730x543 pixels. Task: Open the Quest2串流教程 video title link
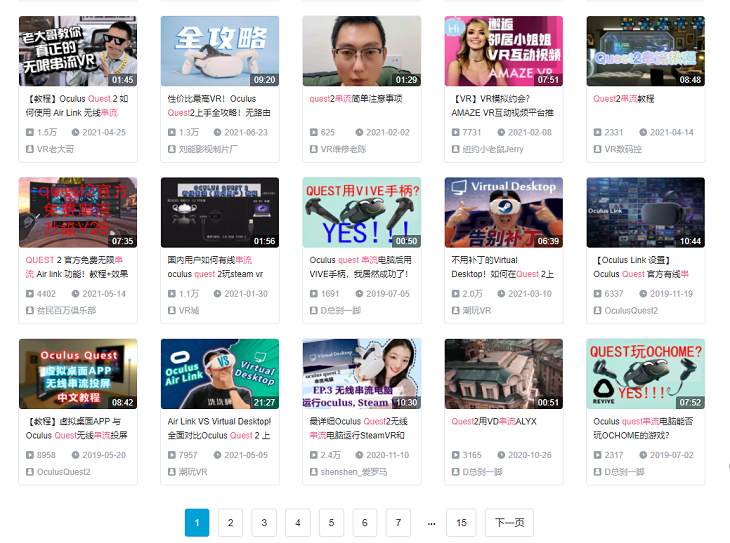[x=624, y=99]
